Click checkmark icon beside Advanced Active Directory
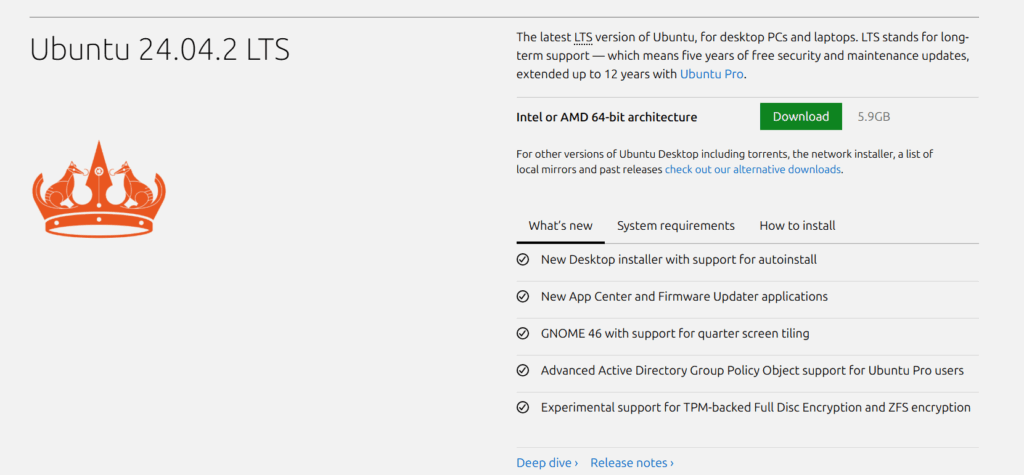The width and height of the screenshot is (1024, 475). click(522, 370)
